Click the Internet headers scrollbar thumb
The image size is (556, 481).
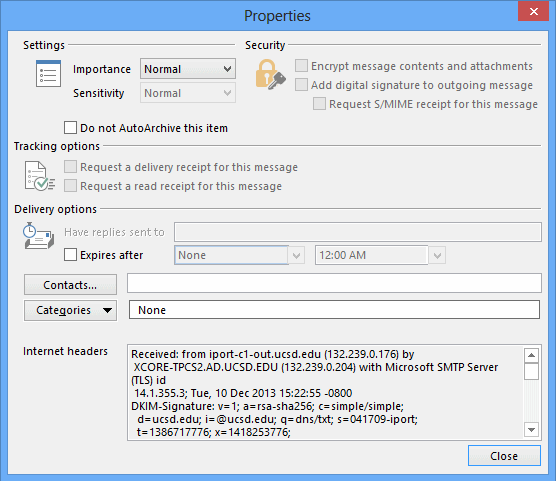[531, 371]
